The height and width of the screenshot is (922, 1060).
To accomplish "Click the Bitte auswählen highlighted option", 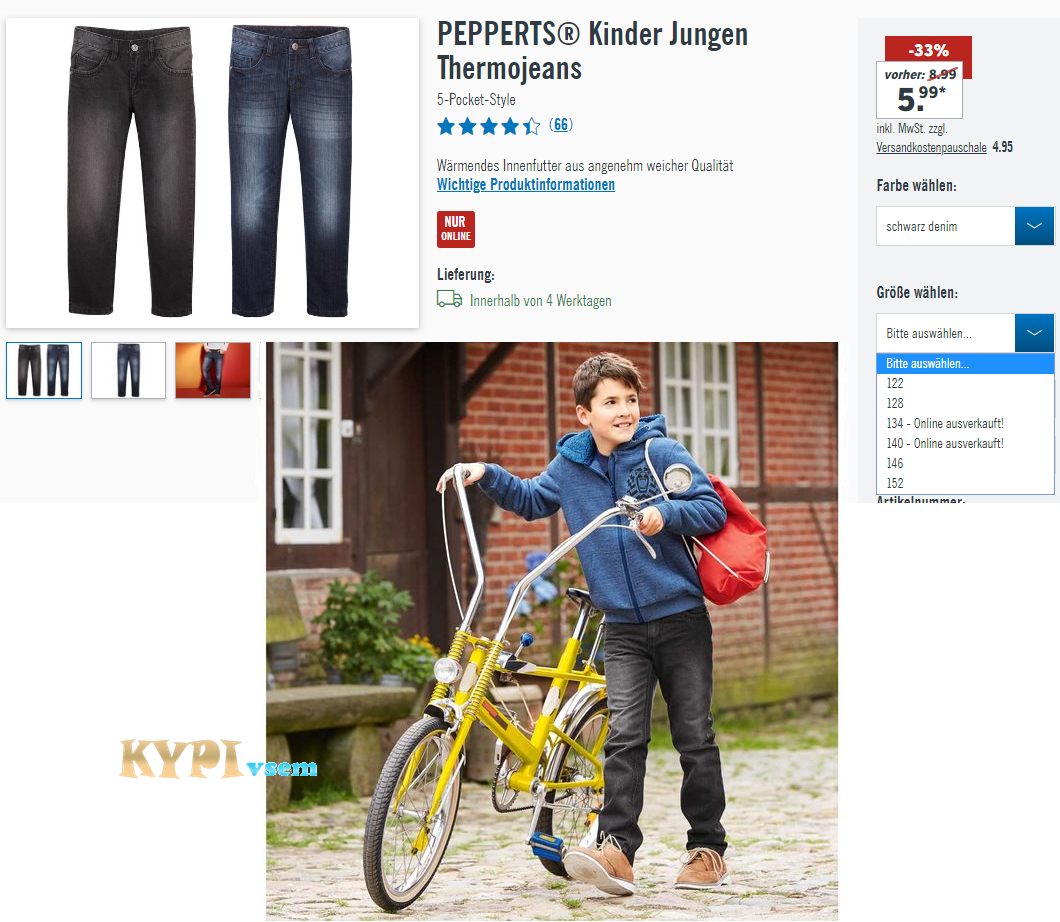I will coord(965,364).
